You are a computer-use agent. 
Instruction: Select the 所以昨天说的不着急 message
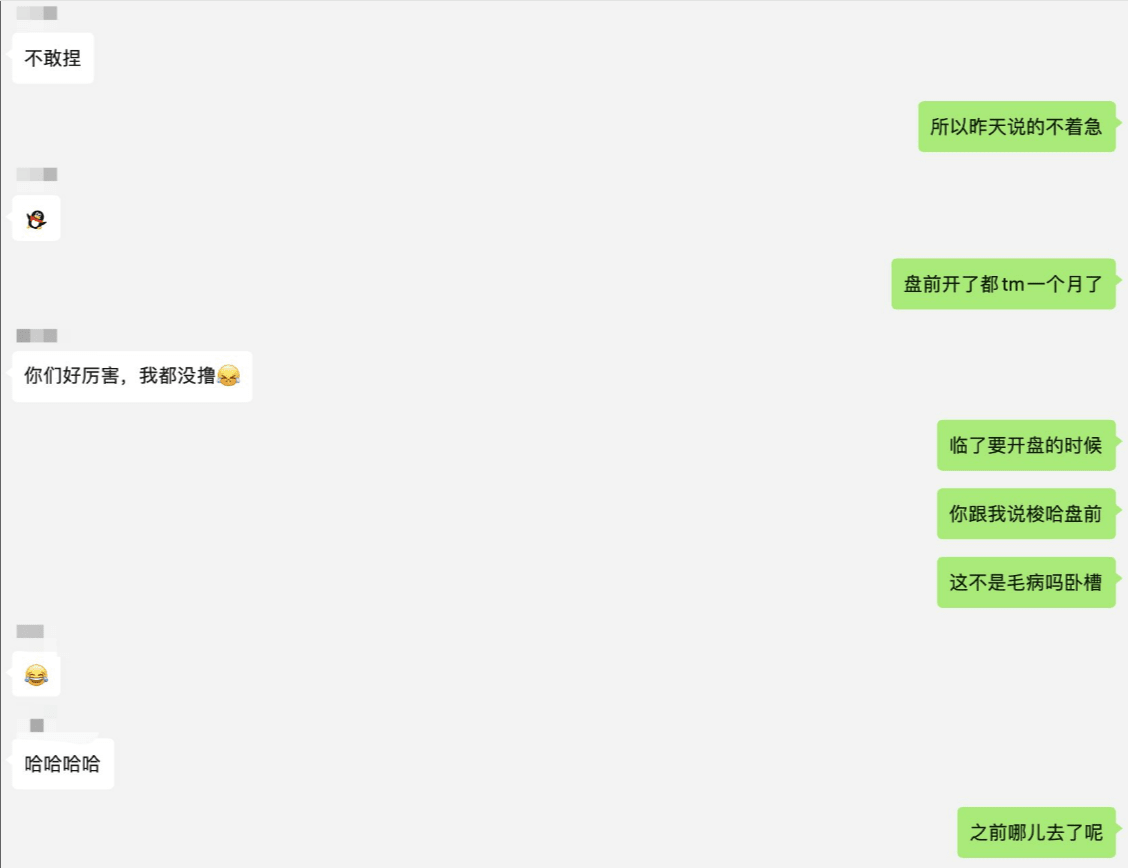pyautogui.click(x=1016, y=127)
